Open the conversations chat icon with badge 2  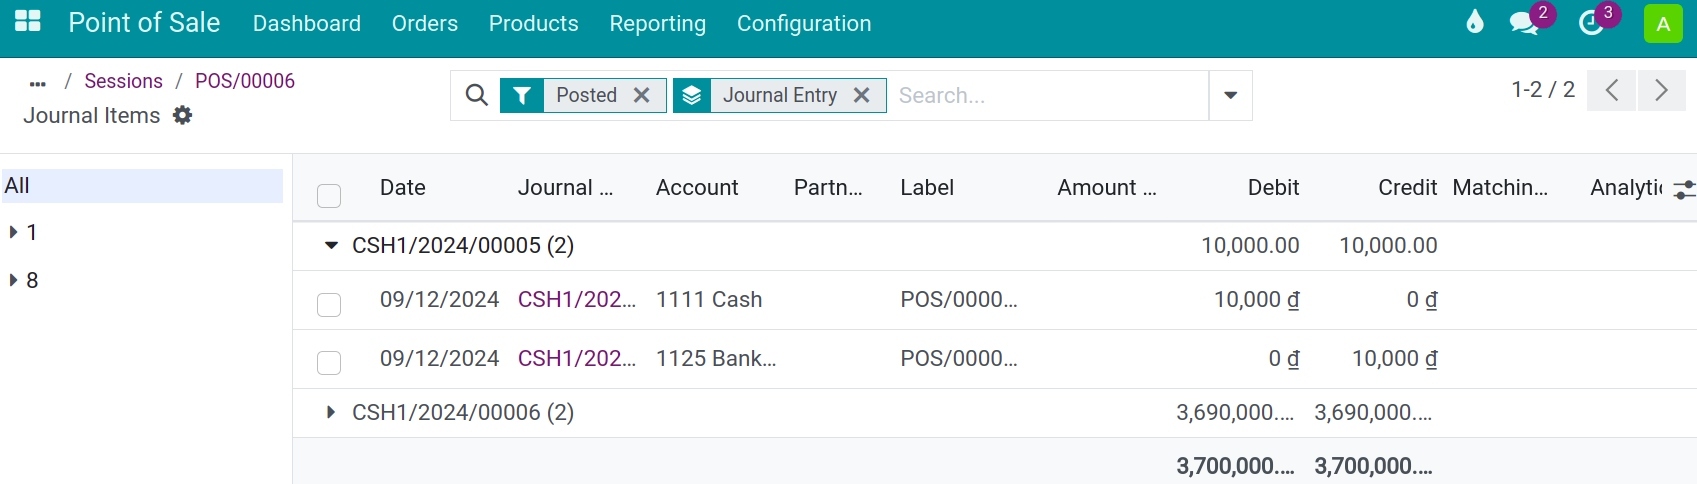pyautogui.click(x=1525, y=23)
